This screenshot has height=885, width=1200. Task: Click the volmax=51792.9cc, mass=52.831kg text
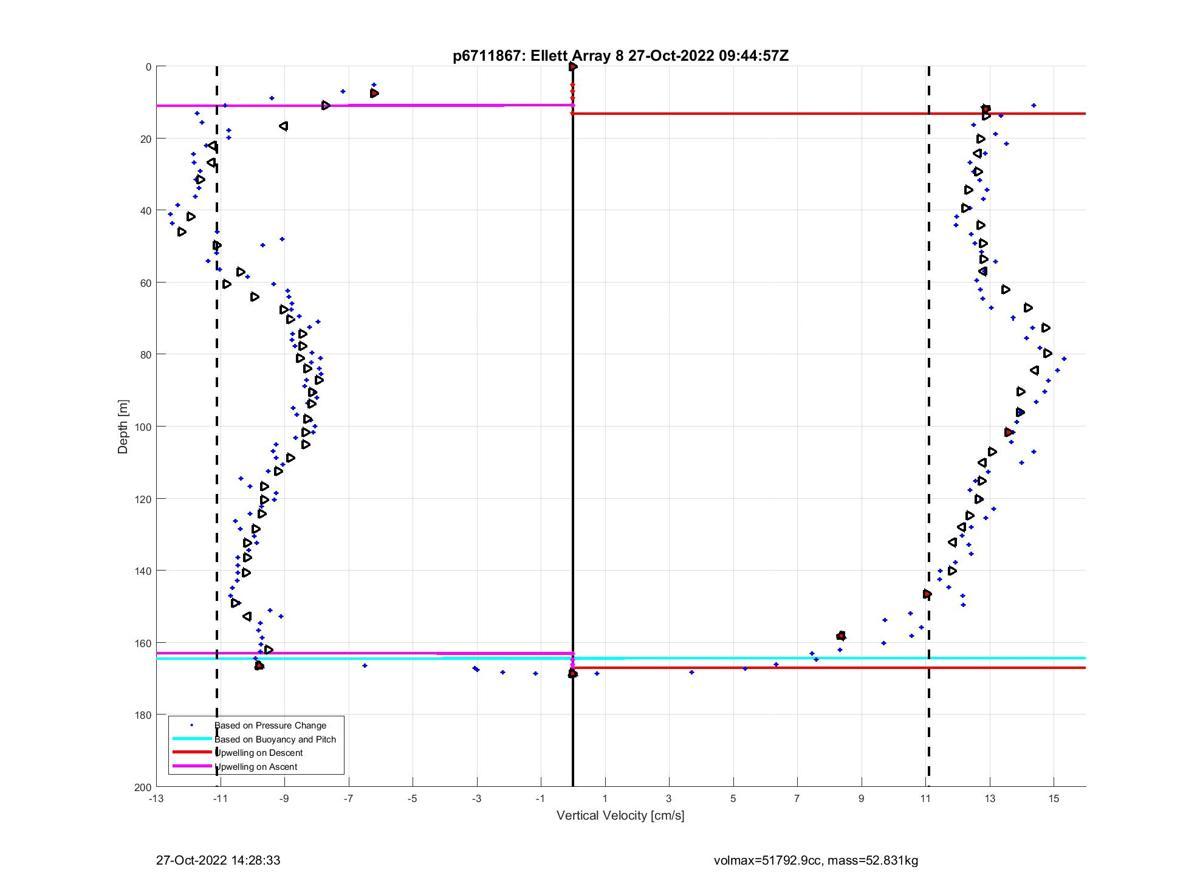point(816,860)
